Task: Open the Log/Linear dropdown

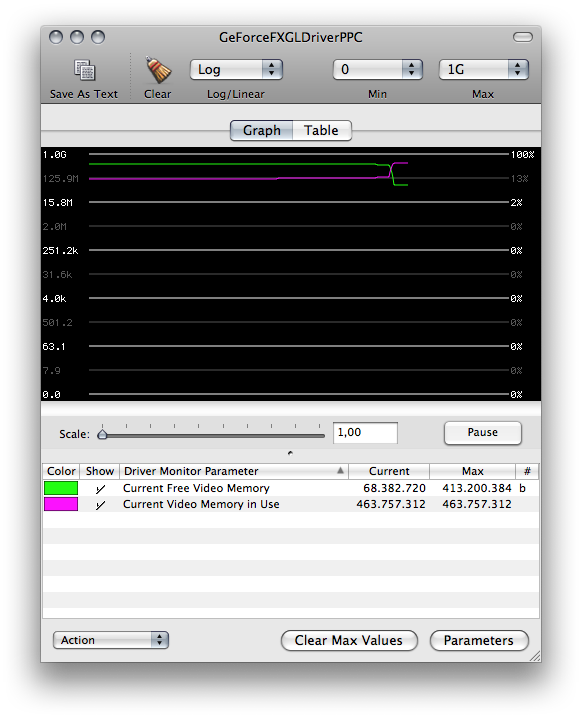Action: click(236, 70)
